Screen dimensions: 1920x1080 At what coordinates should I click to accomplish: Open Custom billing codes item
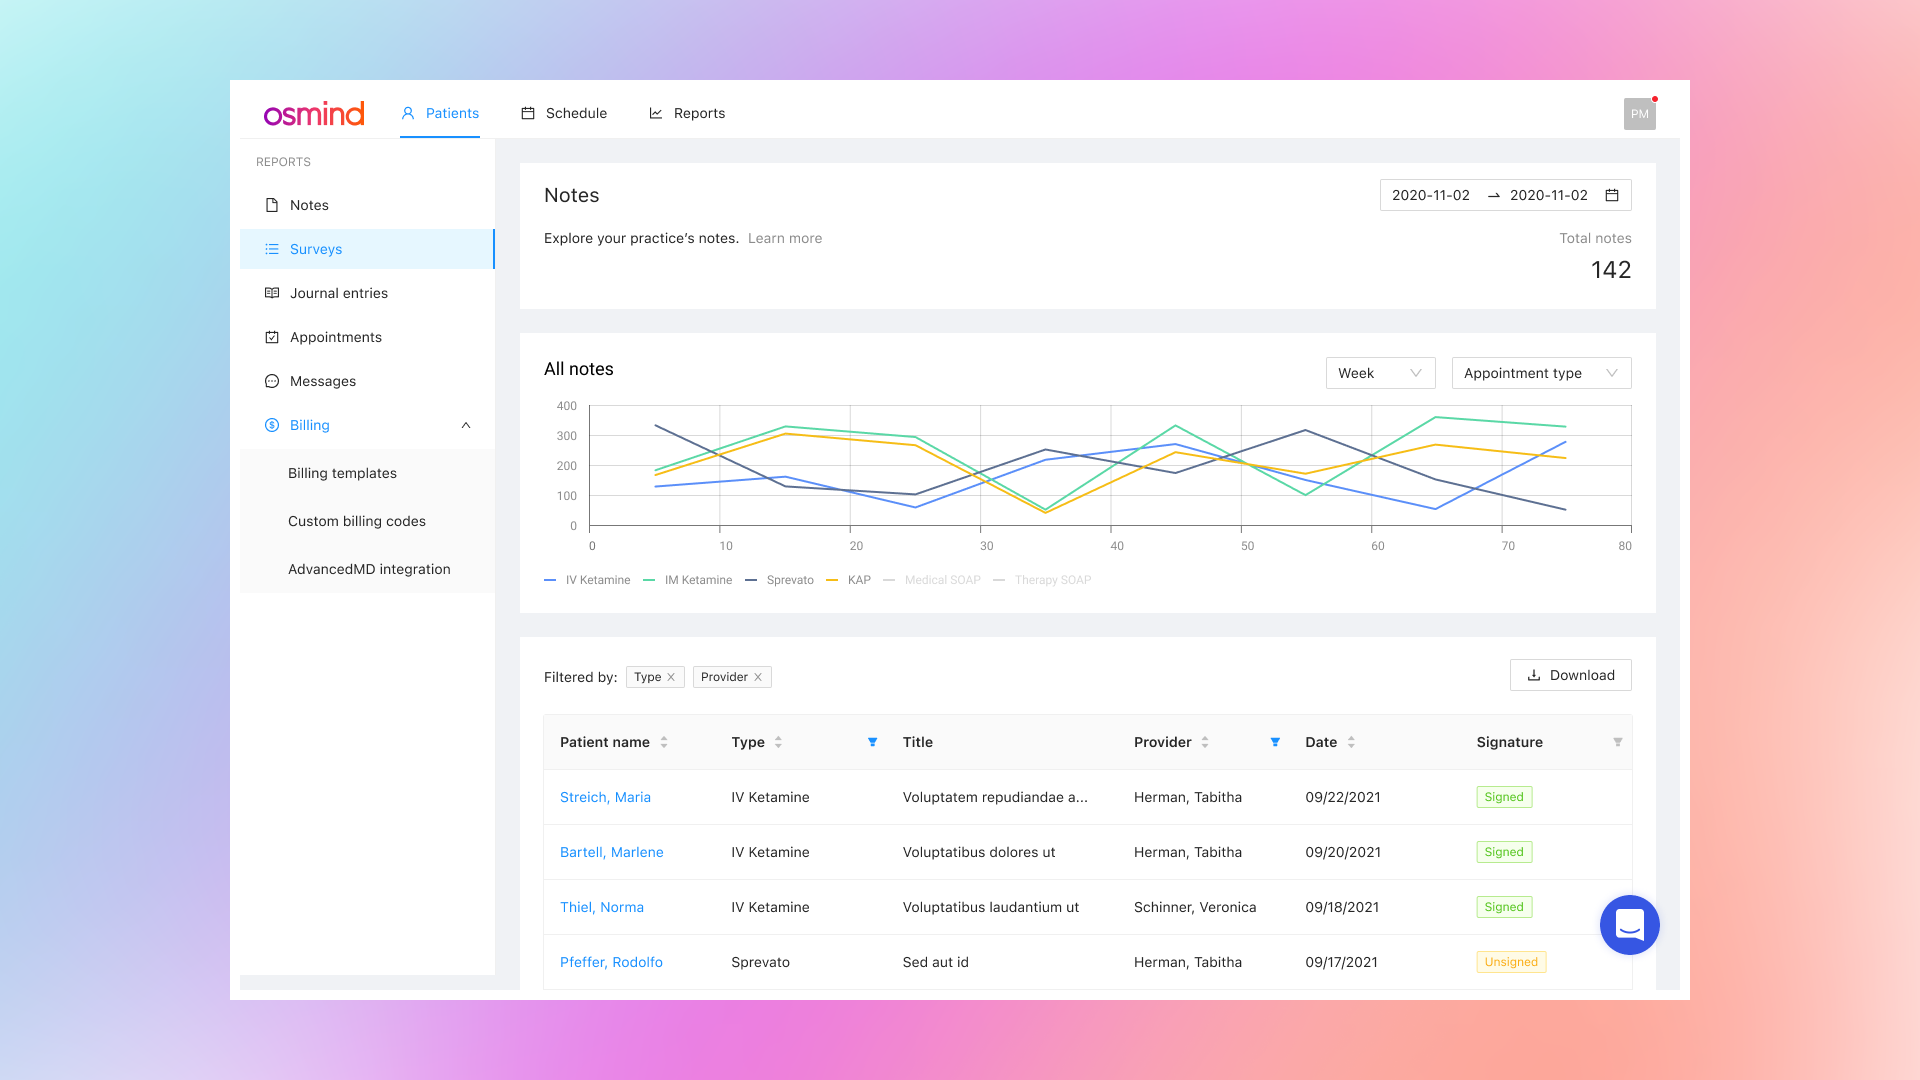(x=367, y=521)
